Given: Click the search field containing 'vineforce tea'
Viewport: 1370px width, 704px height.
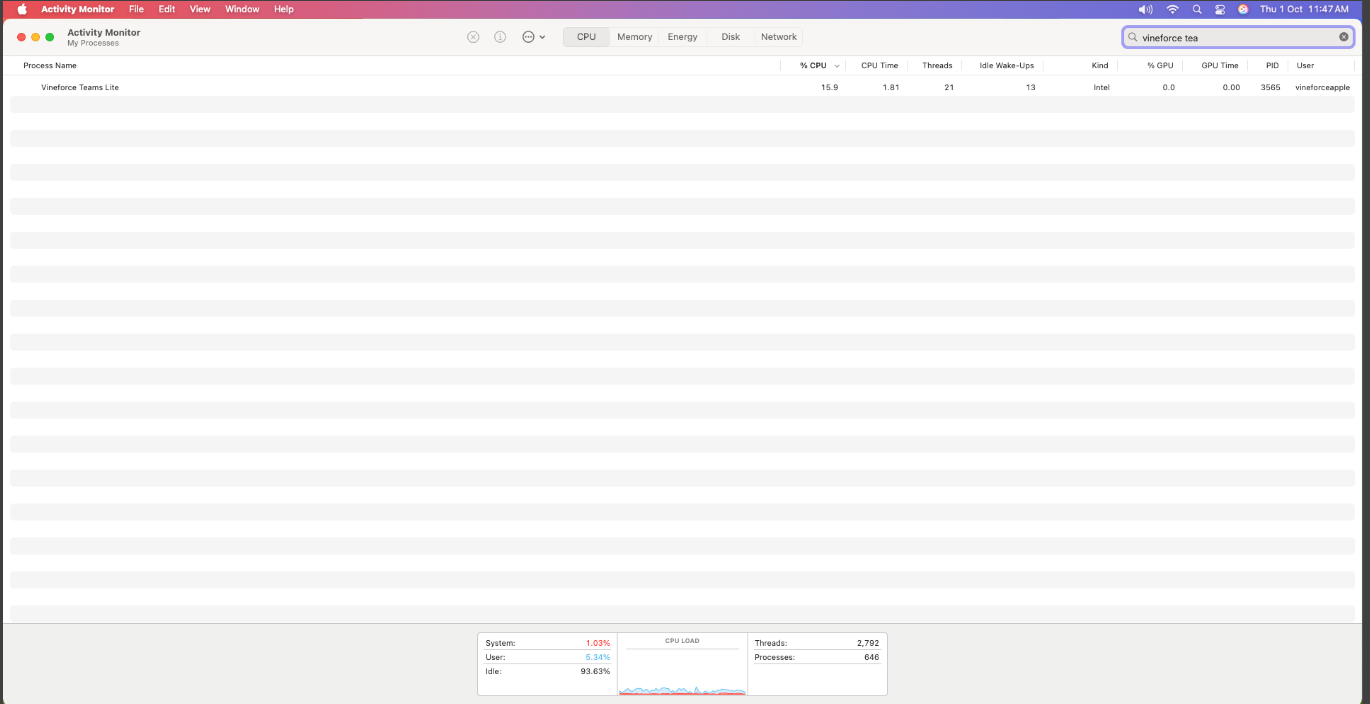Looking at the screenshot, I should tap(1238, 37).
